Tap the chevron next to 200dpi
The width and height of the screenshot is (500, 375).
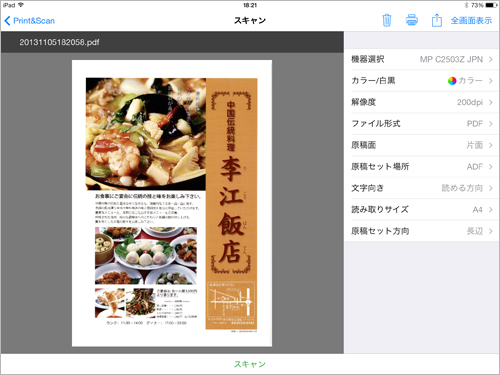tap(491, 102)
